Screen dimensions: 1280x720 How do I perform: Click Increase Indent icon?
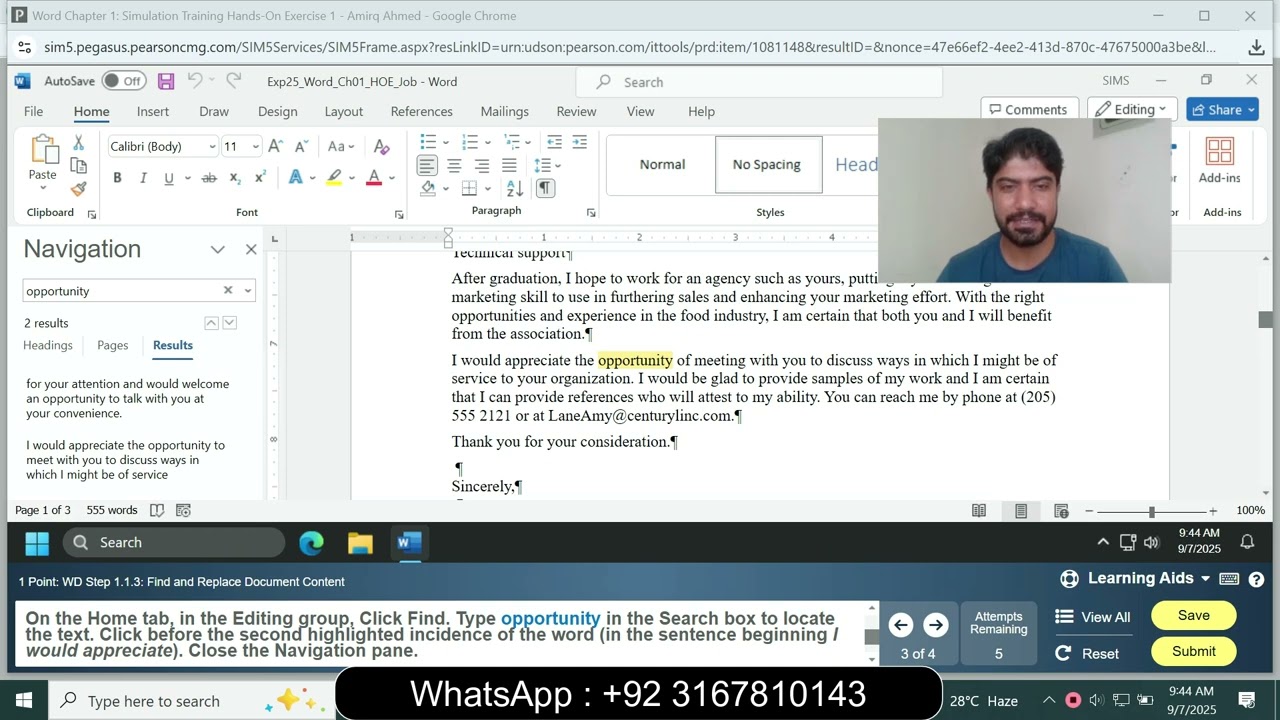[x=580, y=142]
